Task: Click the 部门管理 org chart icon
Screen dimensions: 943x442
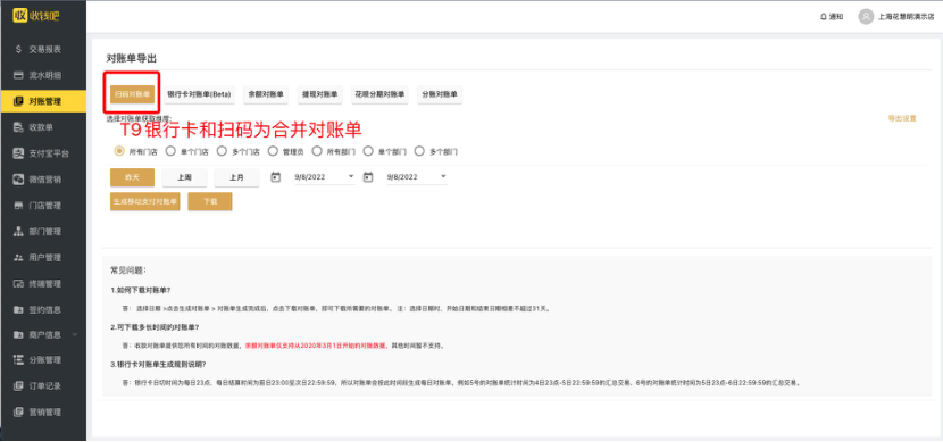Action: click(19, 231)
